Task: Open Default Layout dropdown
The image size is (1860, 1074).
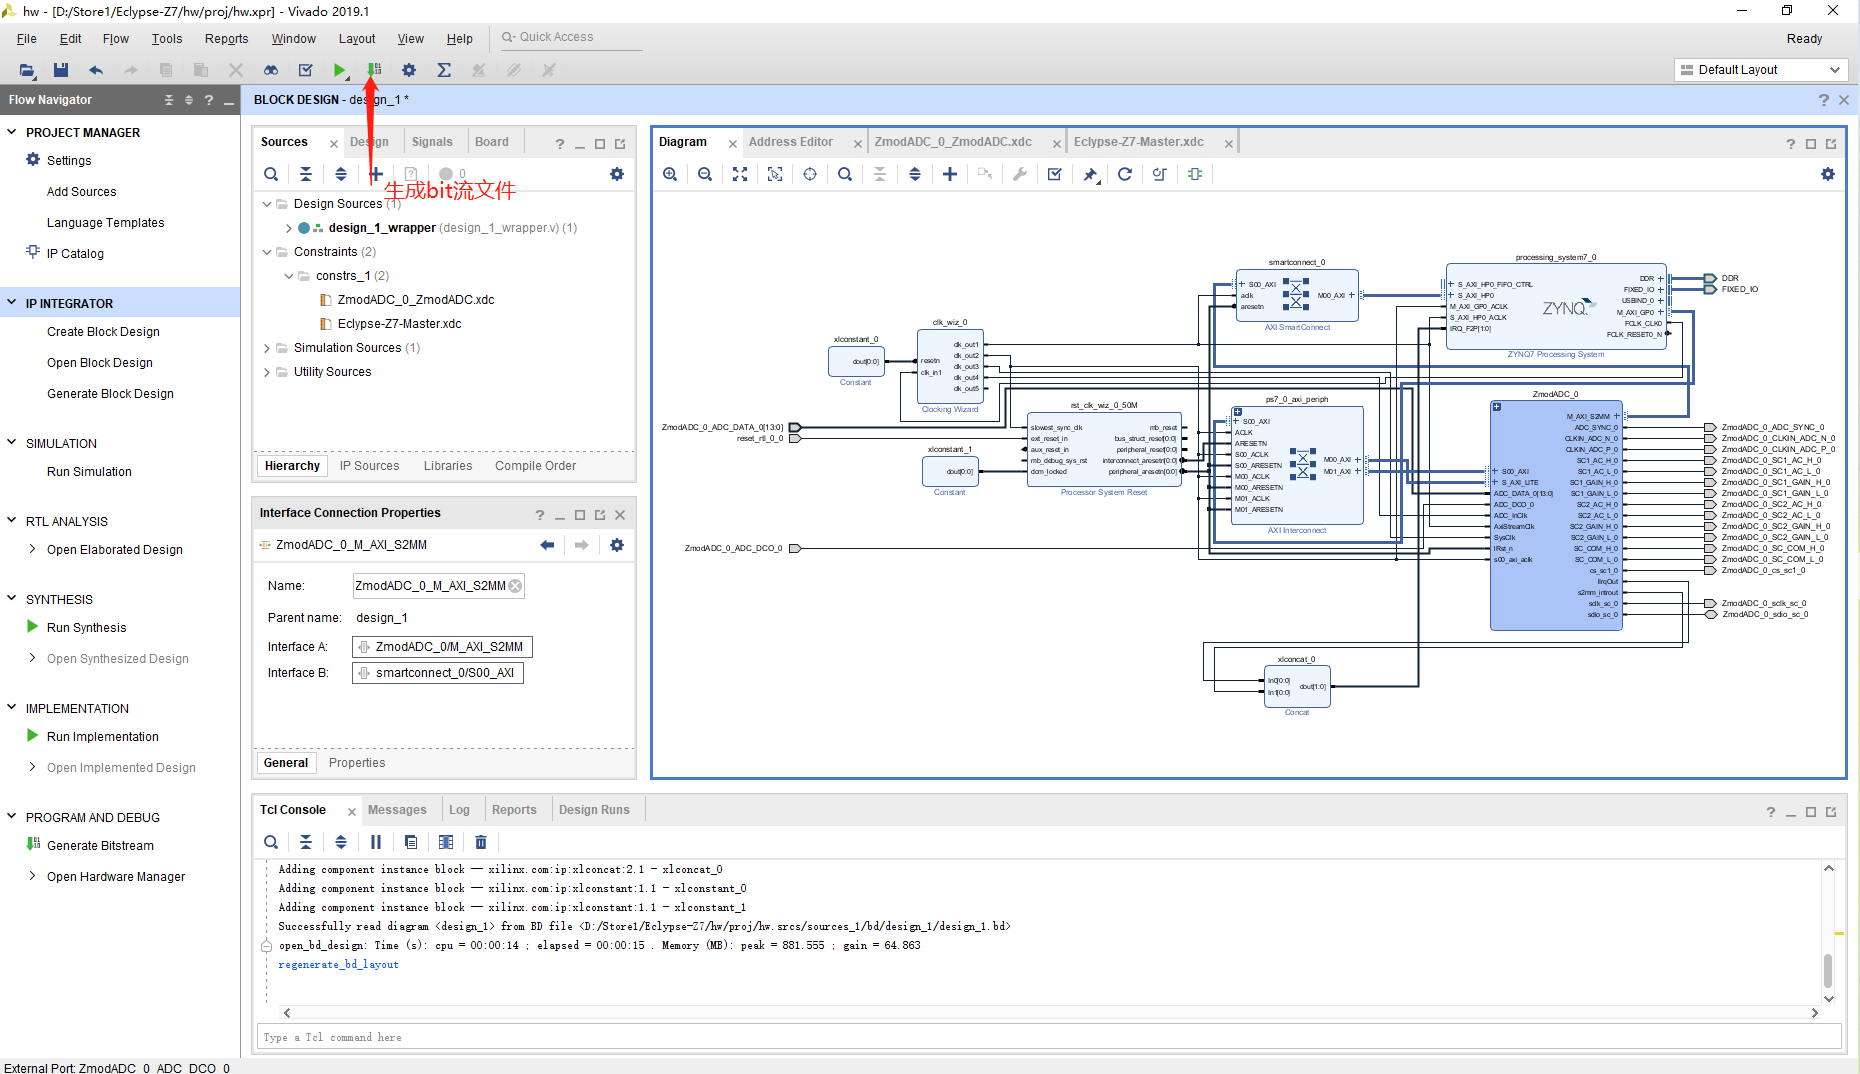Action: pos(1759,70)
